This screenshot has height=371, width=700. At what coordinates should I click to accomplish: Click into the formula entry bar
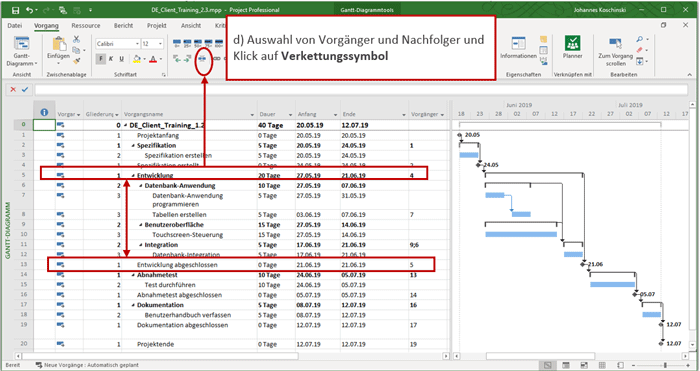[x=361, y=89]
